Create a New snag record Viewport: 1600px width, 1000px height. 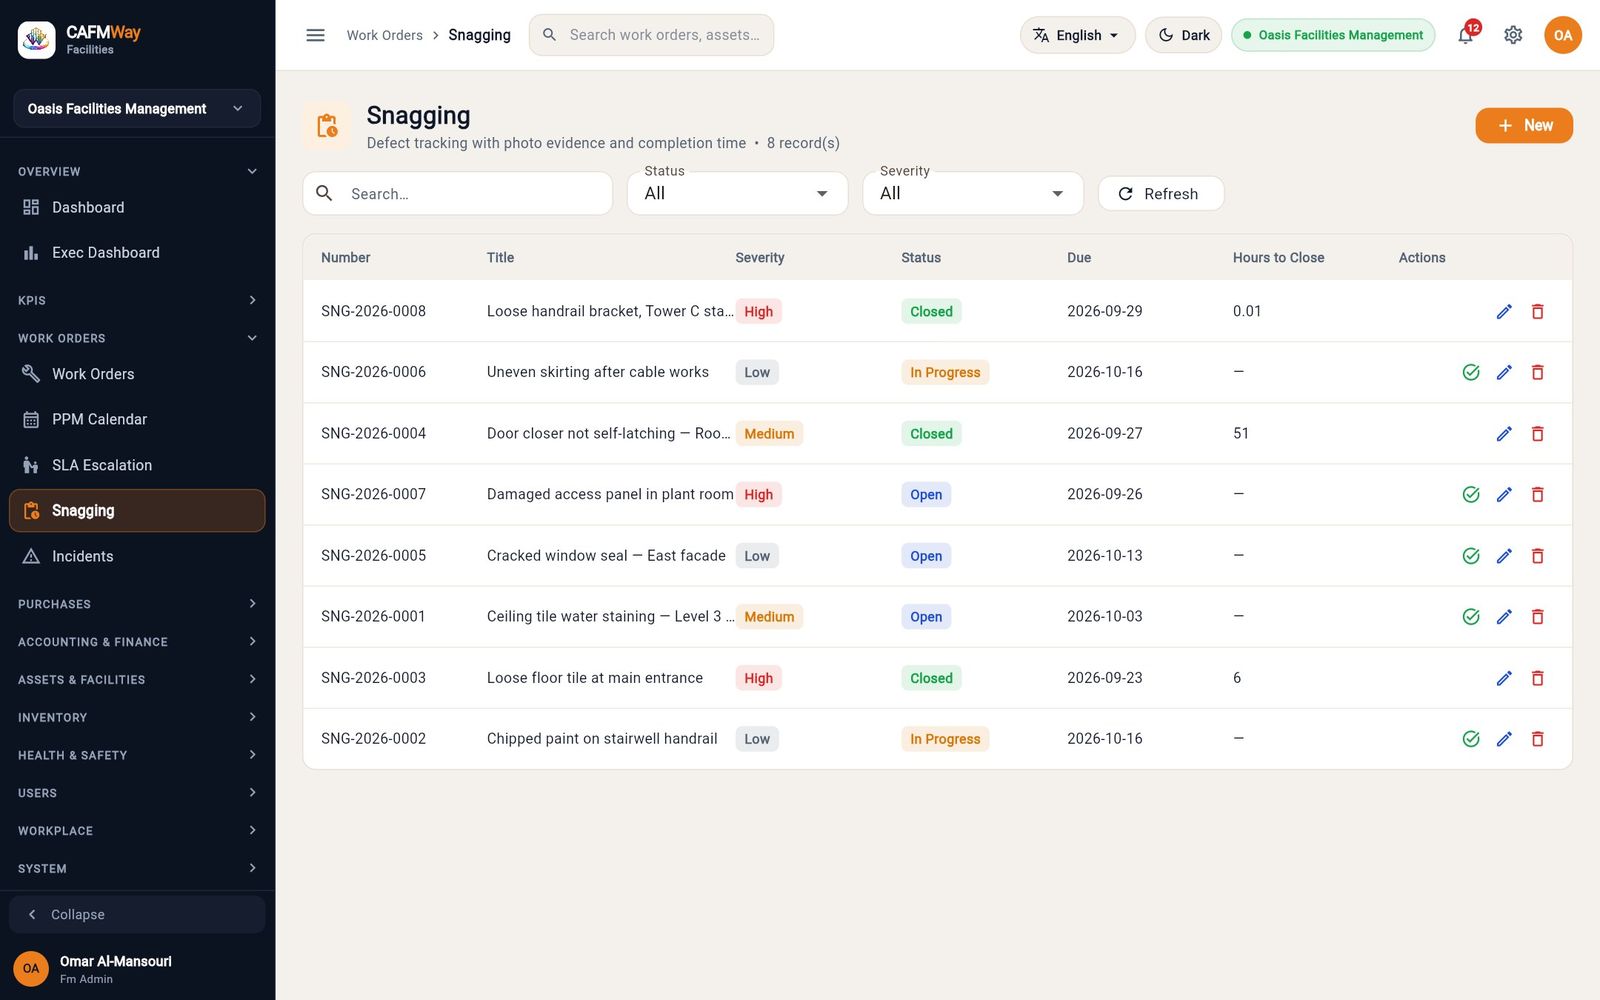tap(1524, 126)
